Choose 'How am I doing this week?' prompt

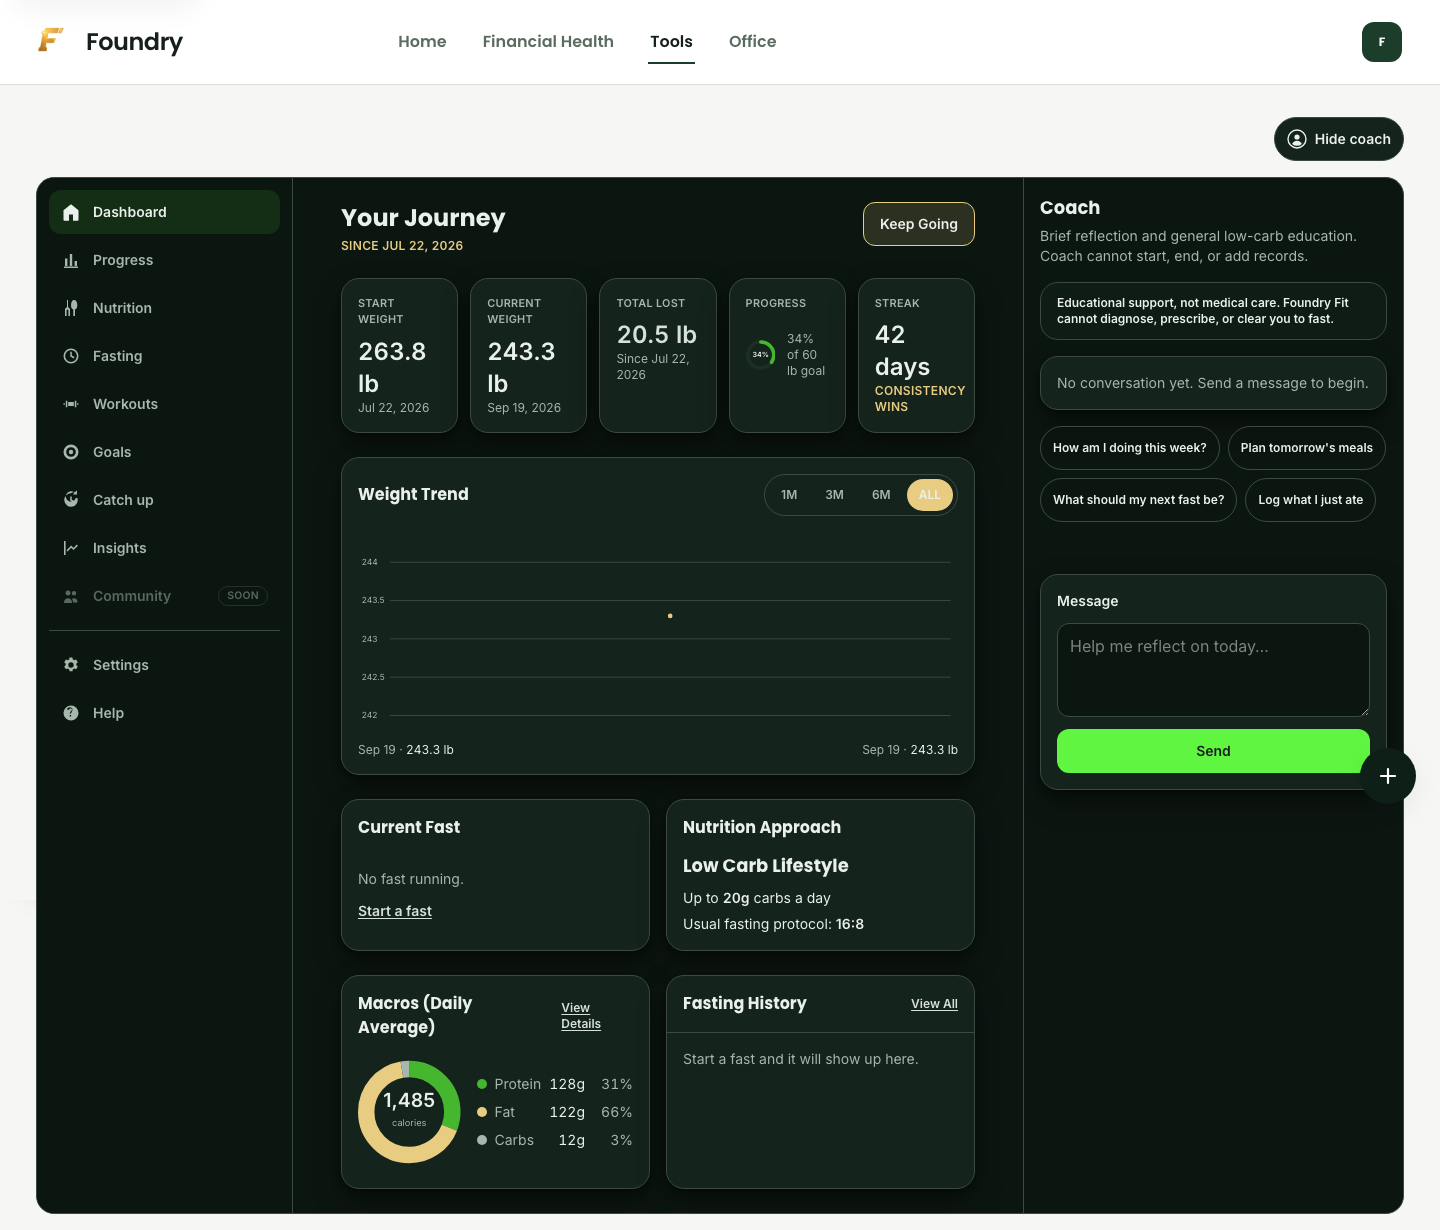pos(1130,448)
